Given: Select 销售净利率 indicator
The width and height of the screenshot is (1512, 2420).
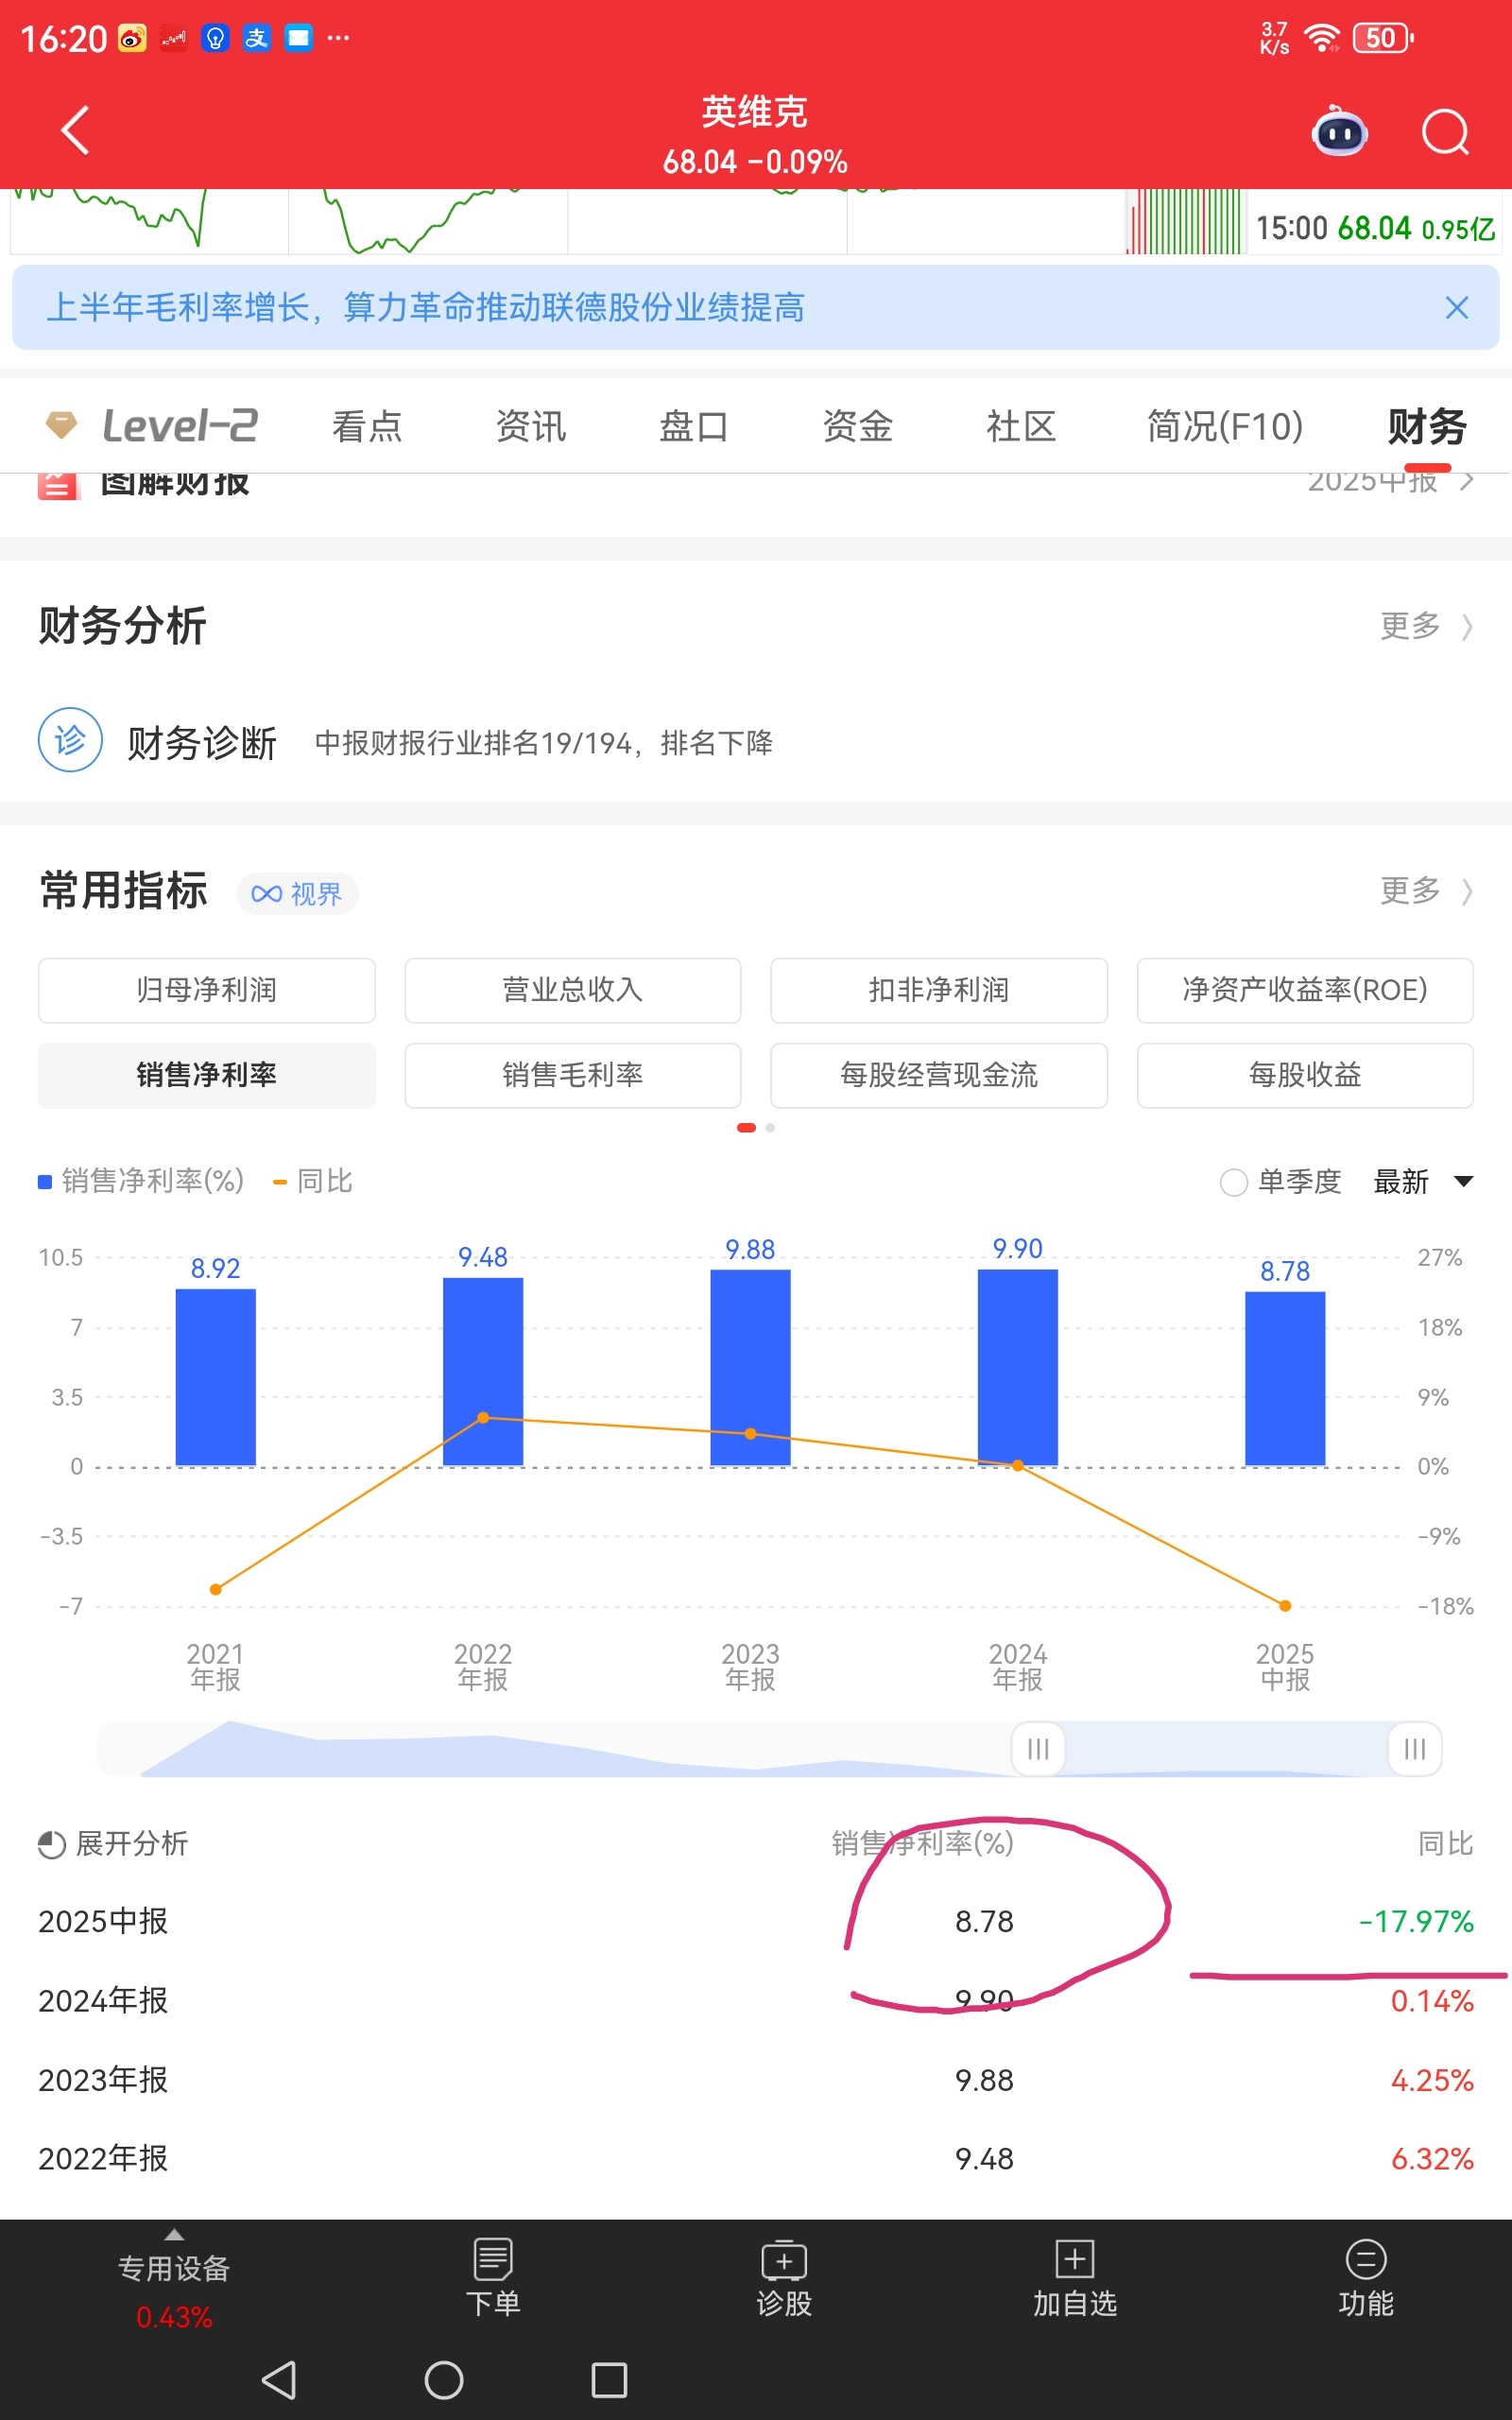Looking at the screenshot, I should pyautogui.click(x=207, y=1075).
